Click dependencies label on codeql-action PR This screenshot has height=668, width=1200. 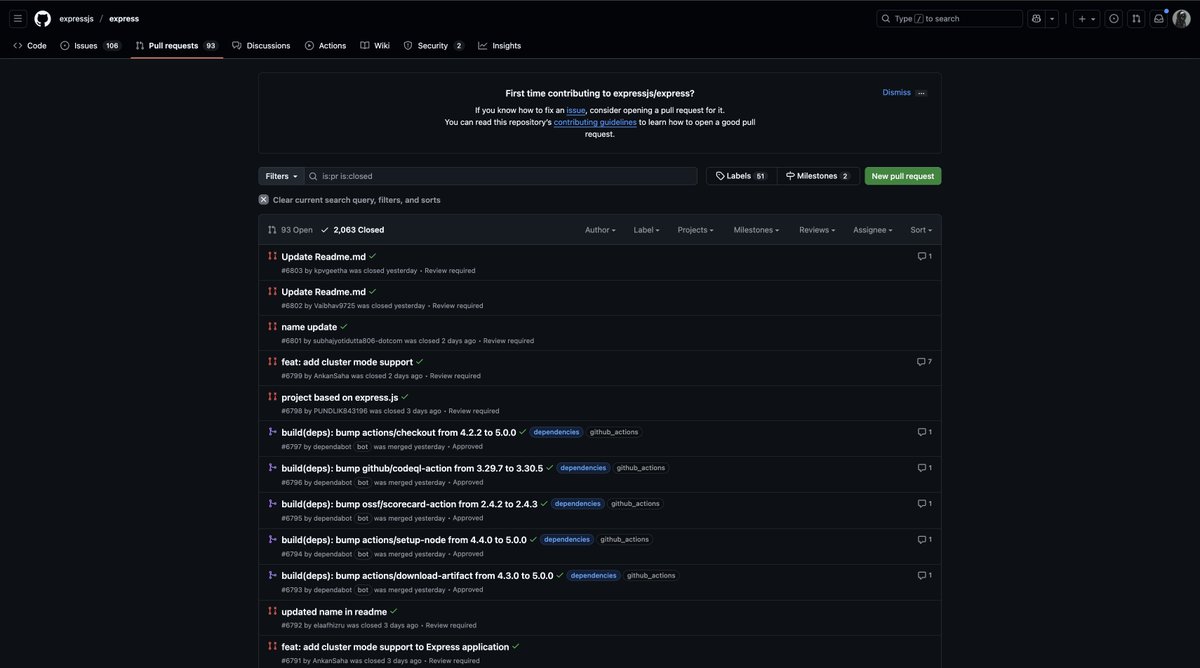point(583,468)
